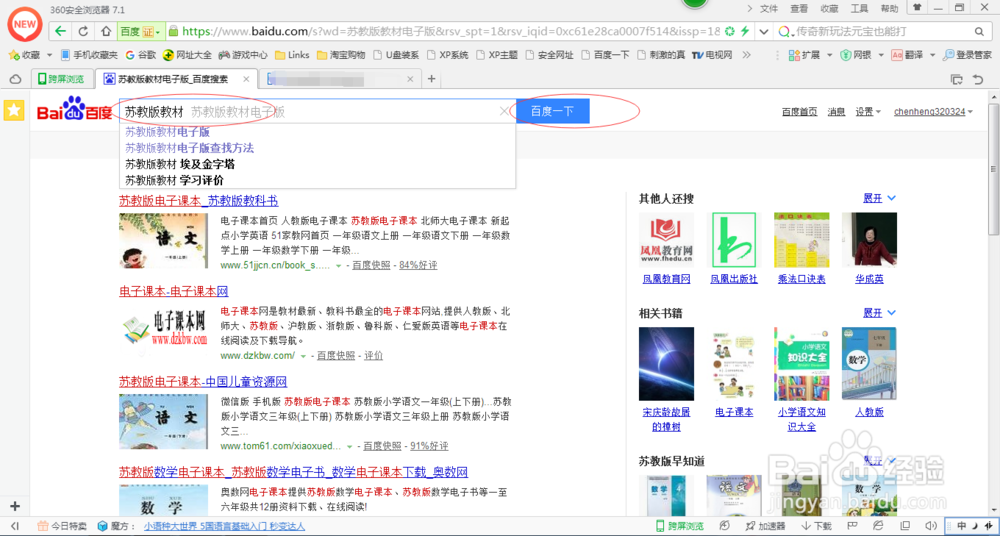Select suggestion 苏教版教材 埃及金字塔
Viewport: 1000px width, 536px height.
pyautogui.click(x=180, y=164)
